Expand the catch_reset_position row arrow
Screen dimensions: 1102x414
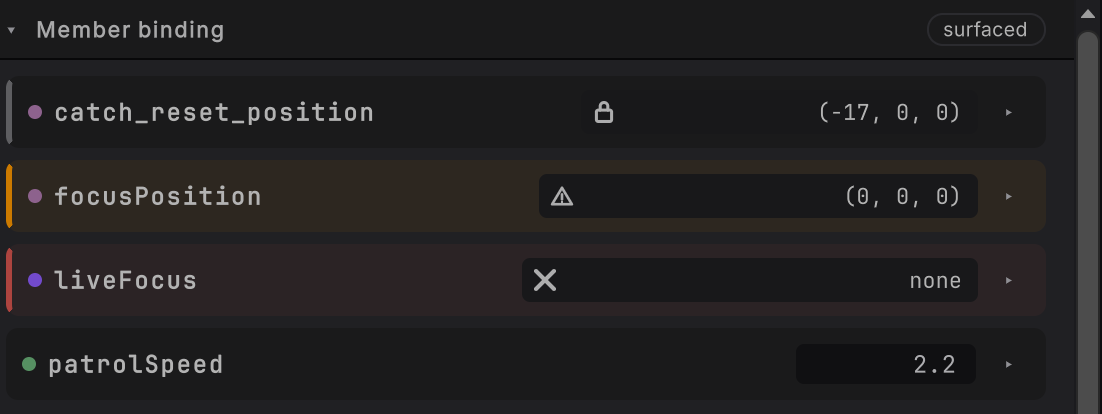click(1009, 112)
